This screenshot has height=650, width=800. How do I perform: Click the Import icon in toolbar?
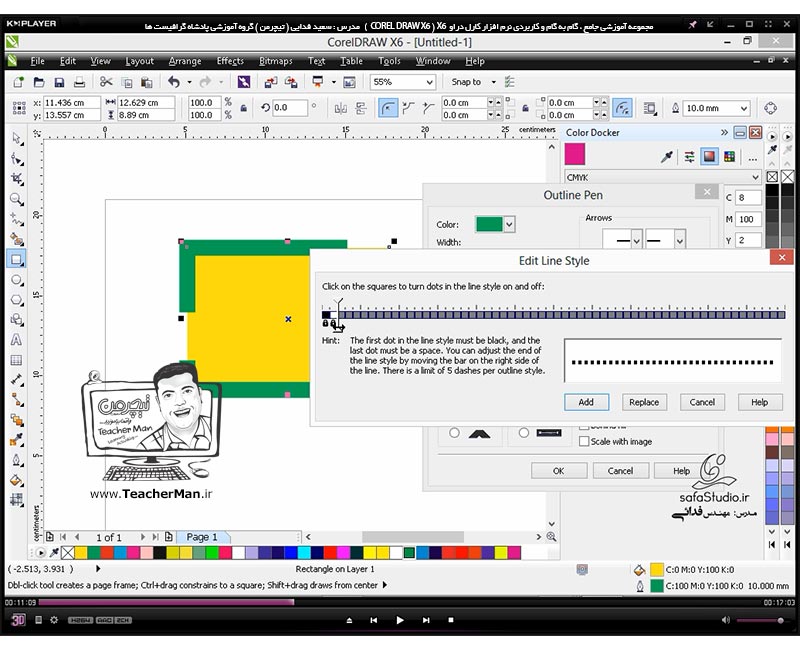(x=270, y=82)
